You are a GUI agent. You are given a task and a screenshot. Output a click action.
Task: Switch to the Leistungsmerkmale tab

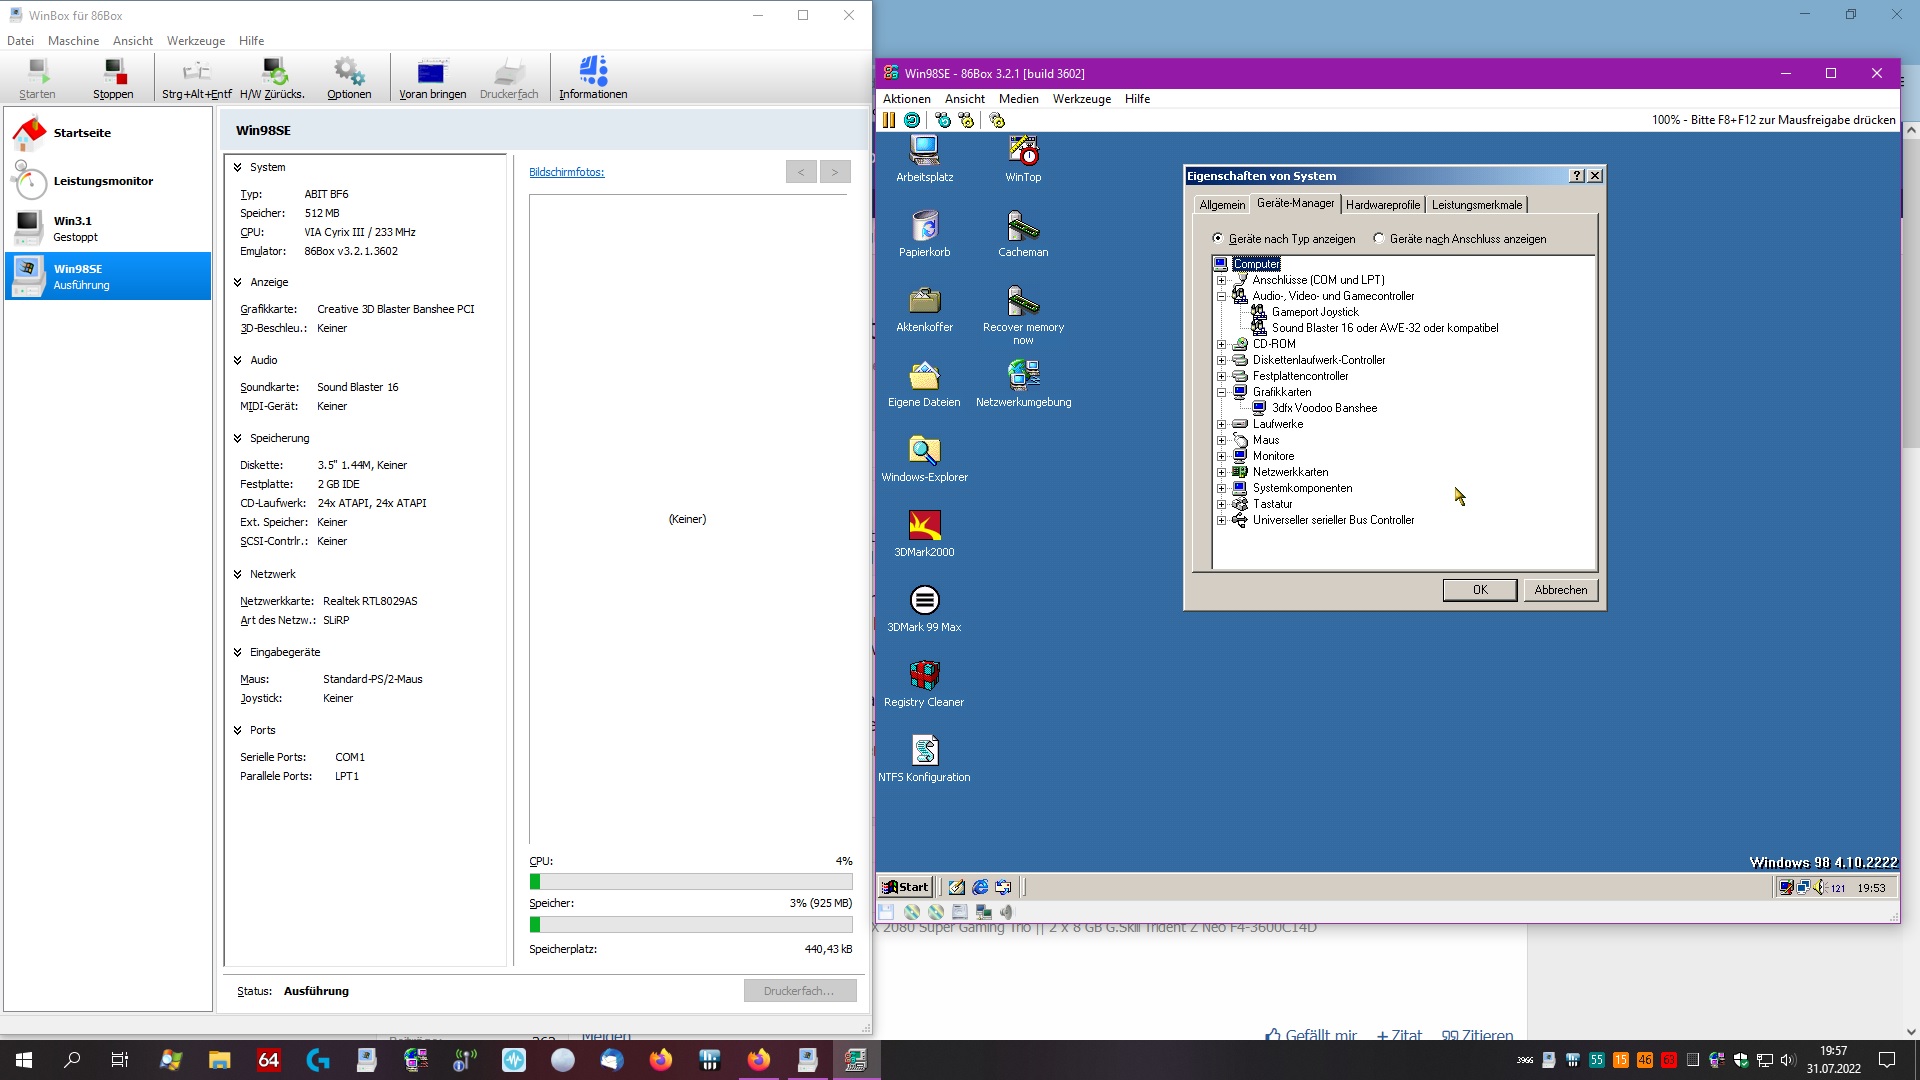point(1476,205)
